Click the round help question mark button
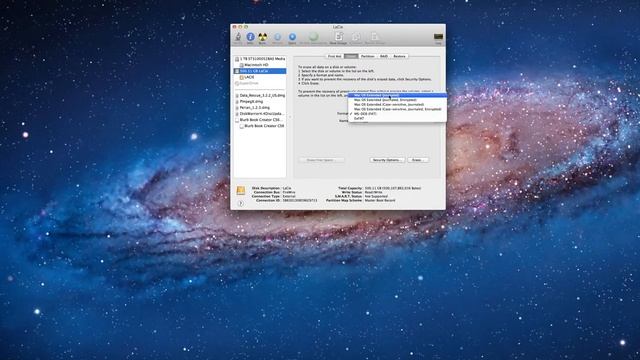The image size is (640, 360). 240,203
